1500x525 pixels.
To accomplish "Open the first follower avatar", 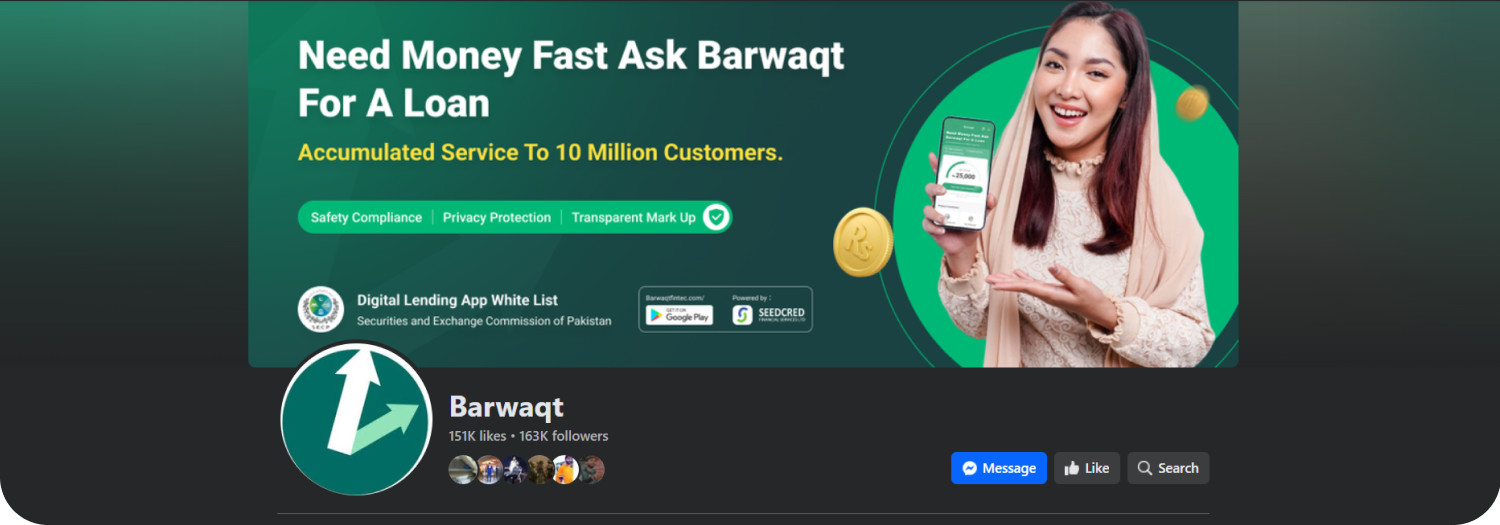I will pyautogui.click(x=463, y=469).
